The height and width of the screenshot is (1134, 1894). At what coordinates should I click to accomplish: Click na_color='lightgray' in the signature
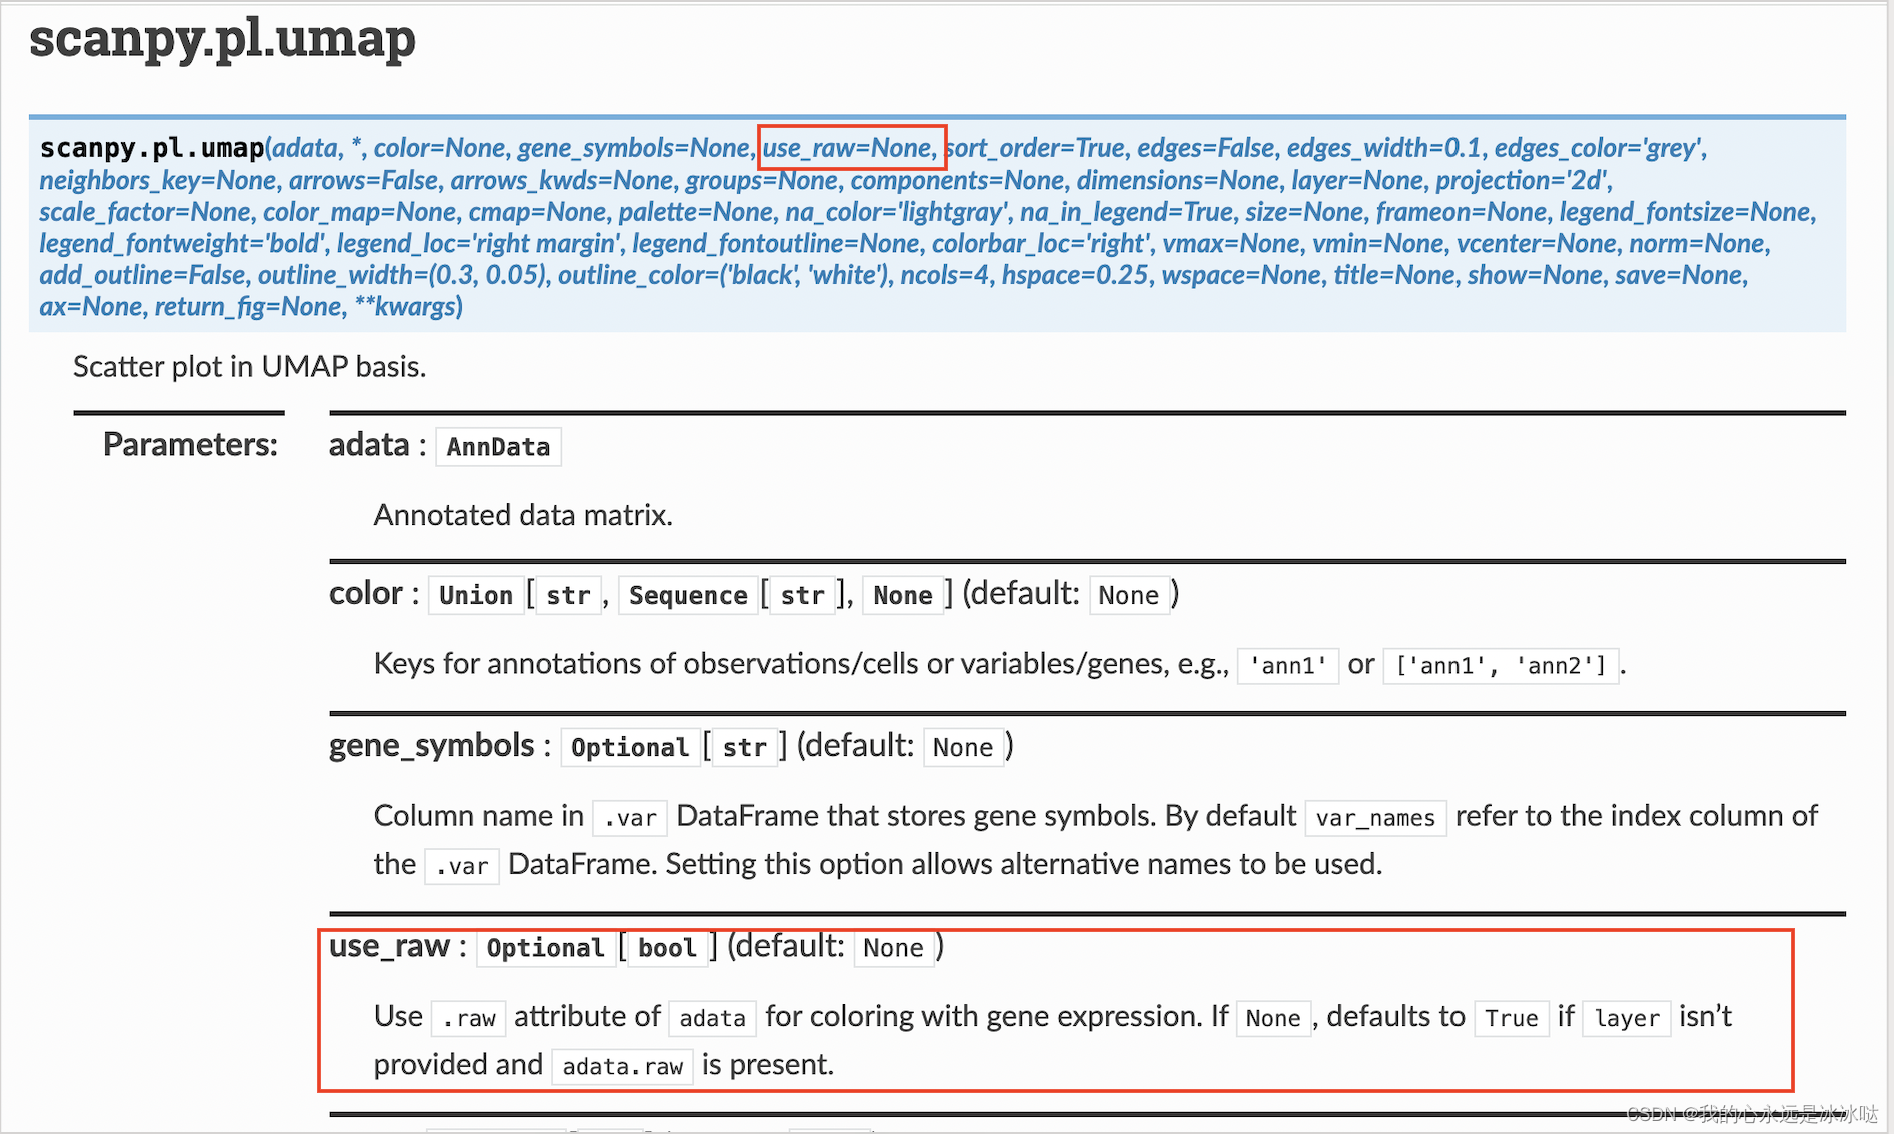pos(895,212)
